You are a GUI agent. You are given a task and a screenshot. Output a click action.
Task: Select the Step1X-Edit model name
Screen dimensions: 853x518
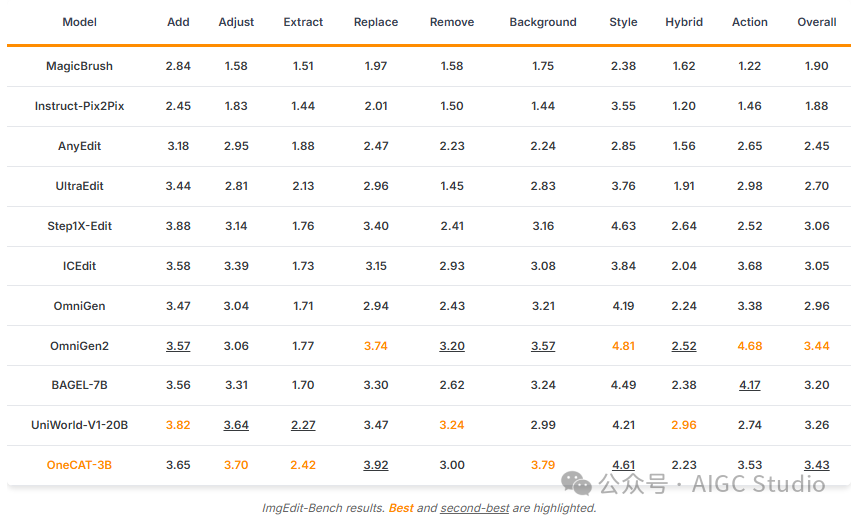pos(79,226)
